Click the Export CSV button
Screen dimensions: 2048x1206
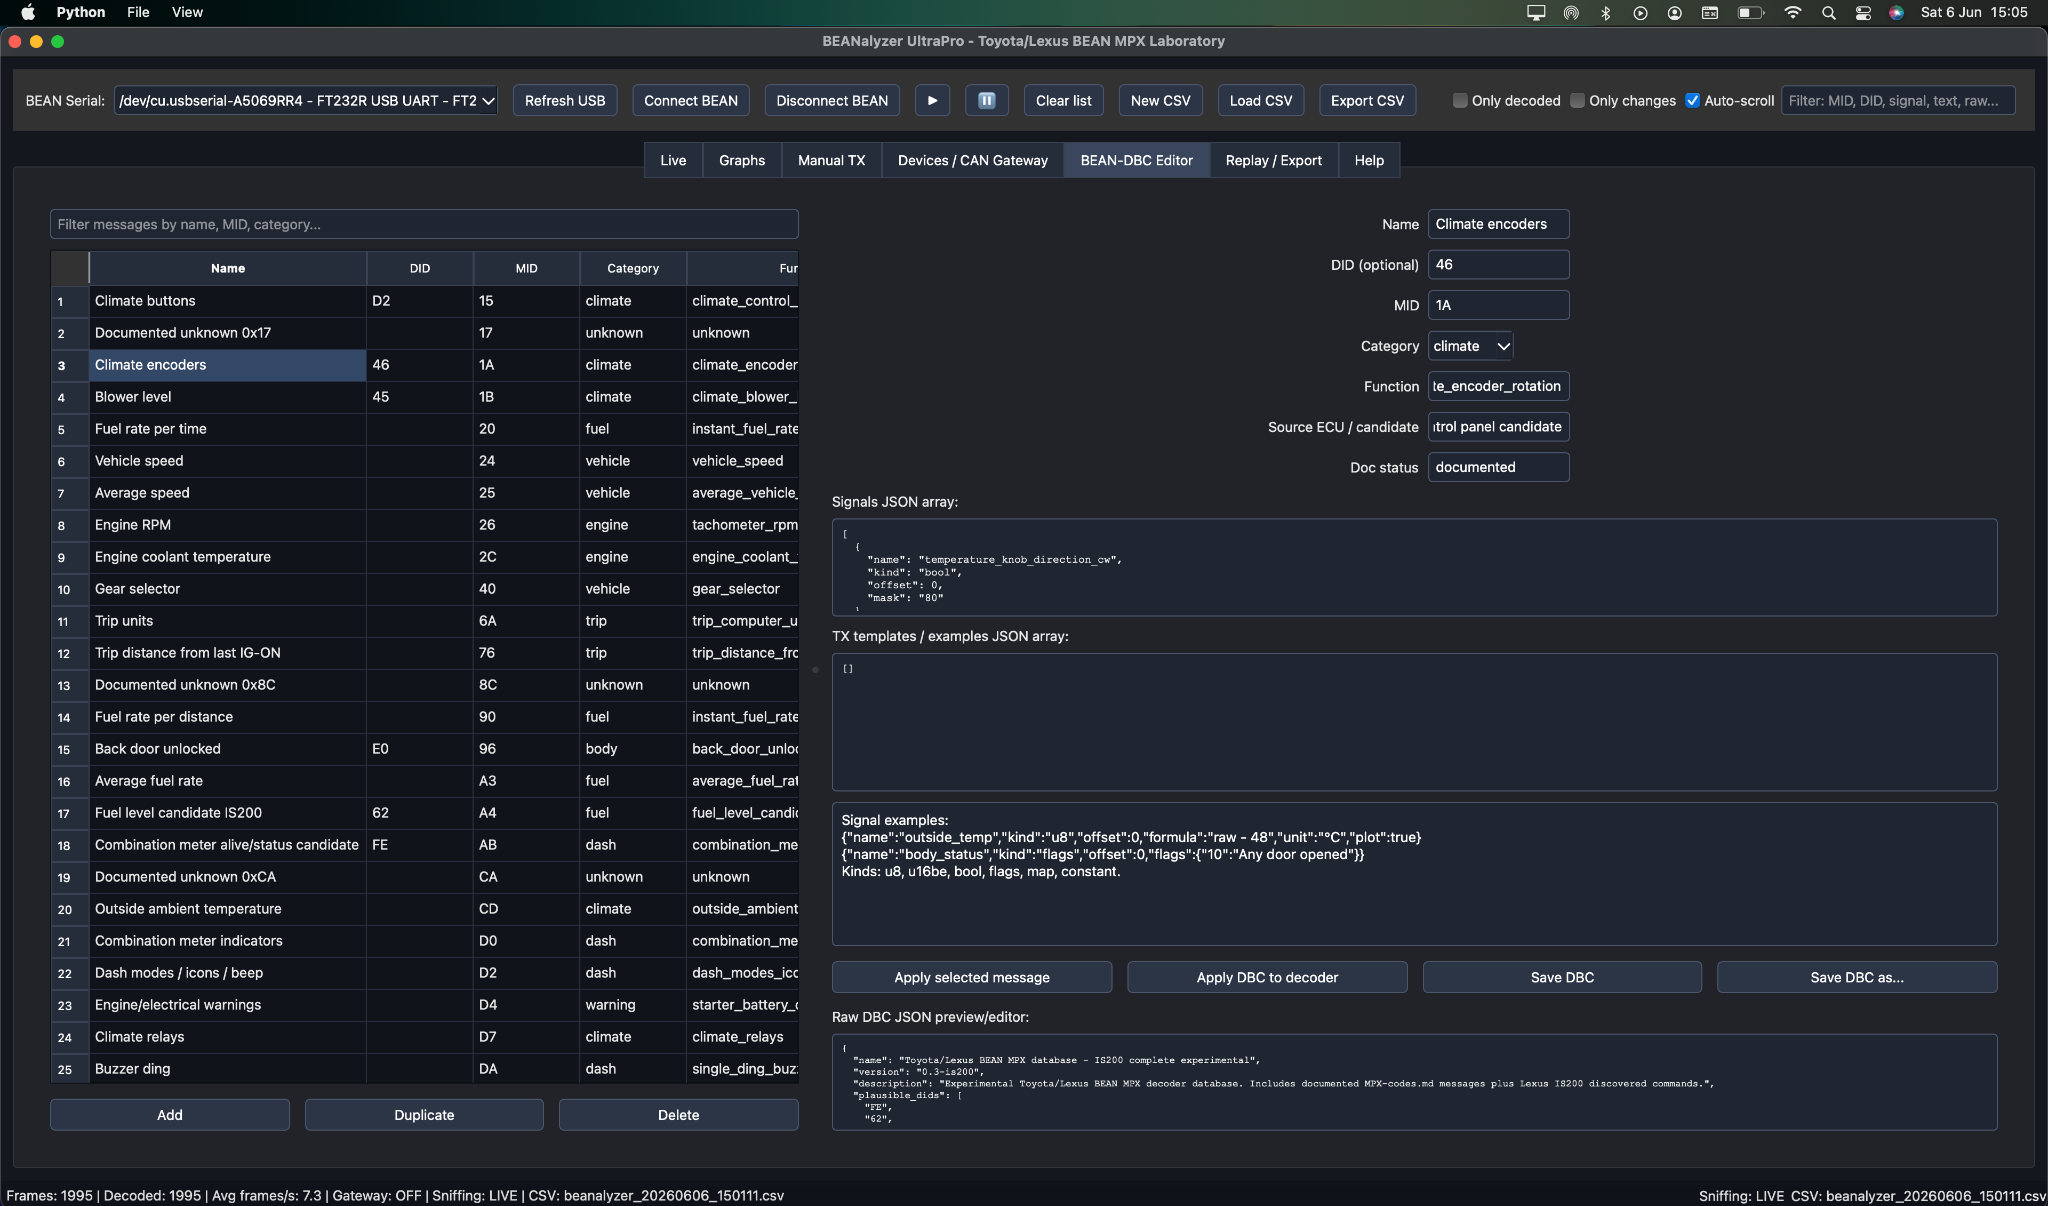click(1367, 100)
